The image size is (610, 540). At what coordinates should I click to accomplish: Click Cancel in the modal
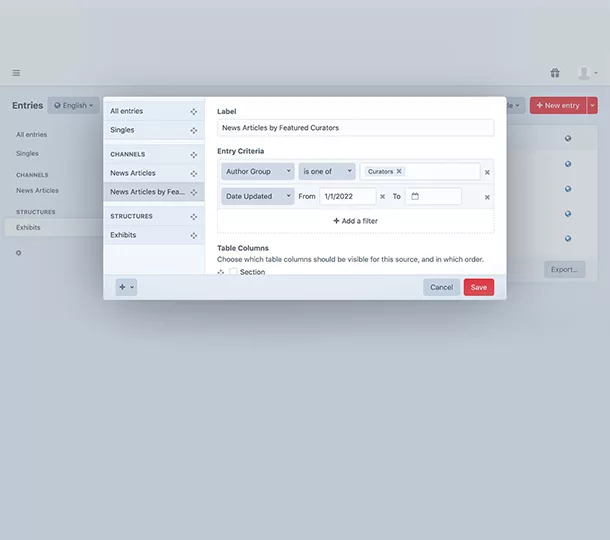pos(441,287)
